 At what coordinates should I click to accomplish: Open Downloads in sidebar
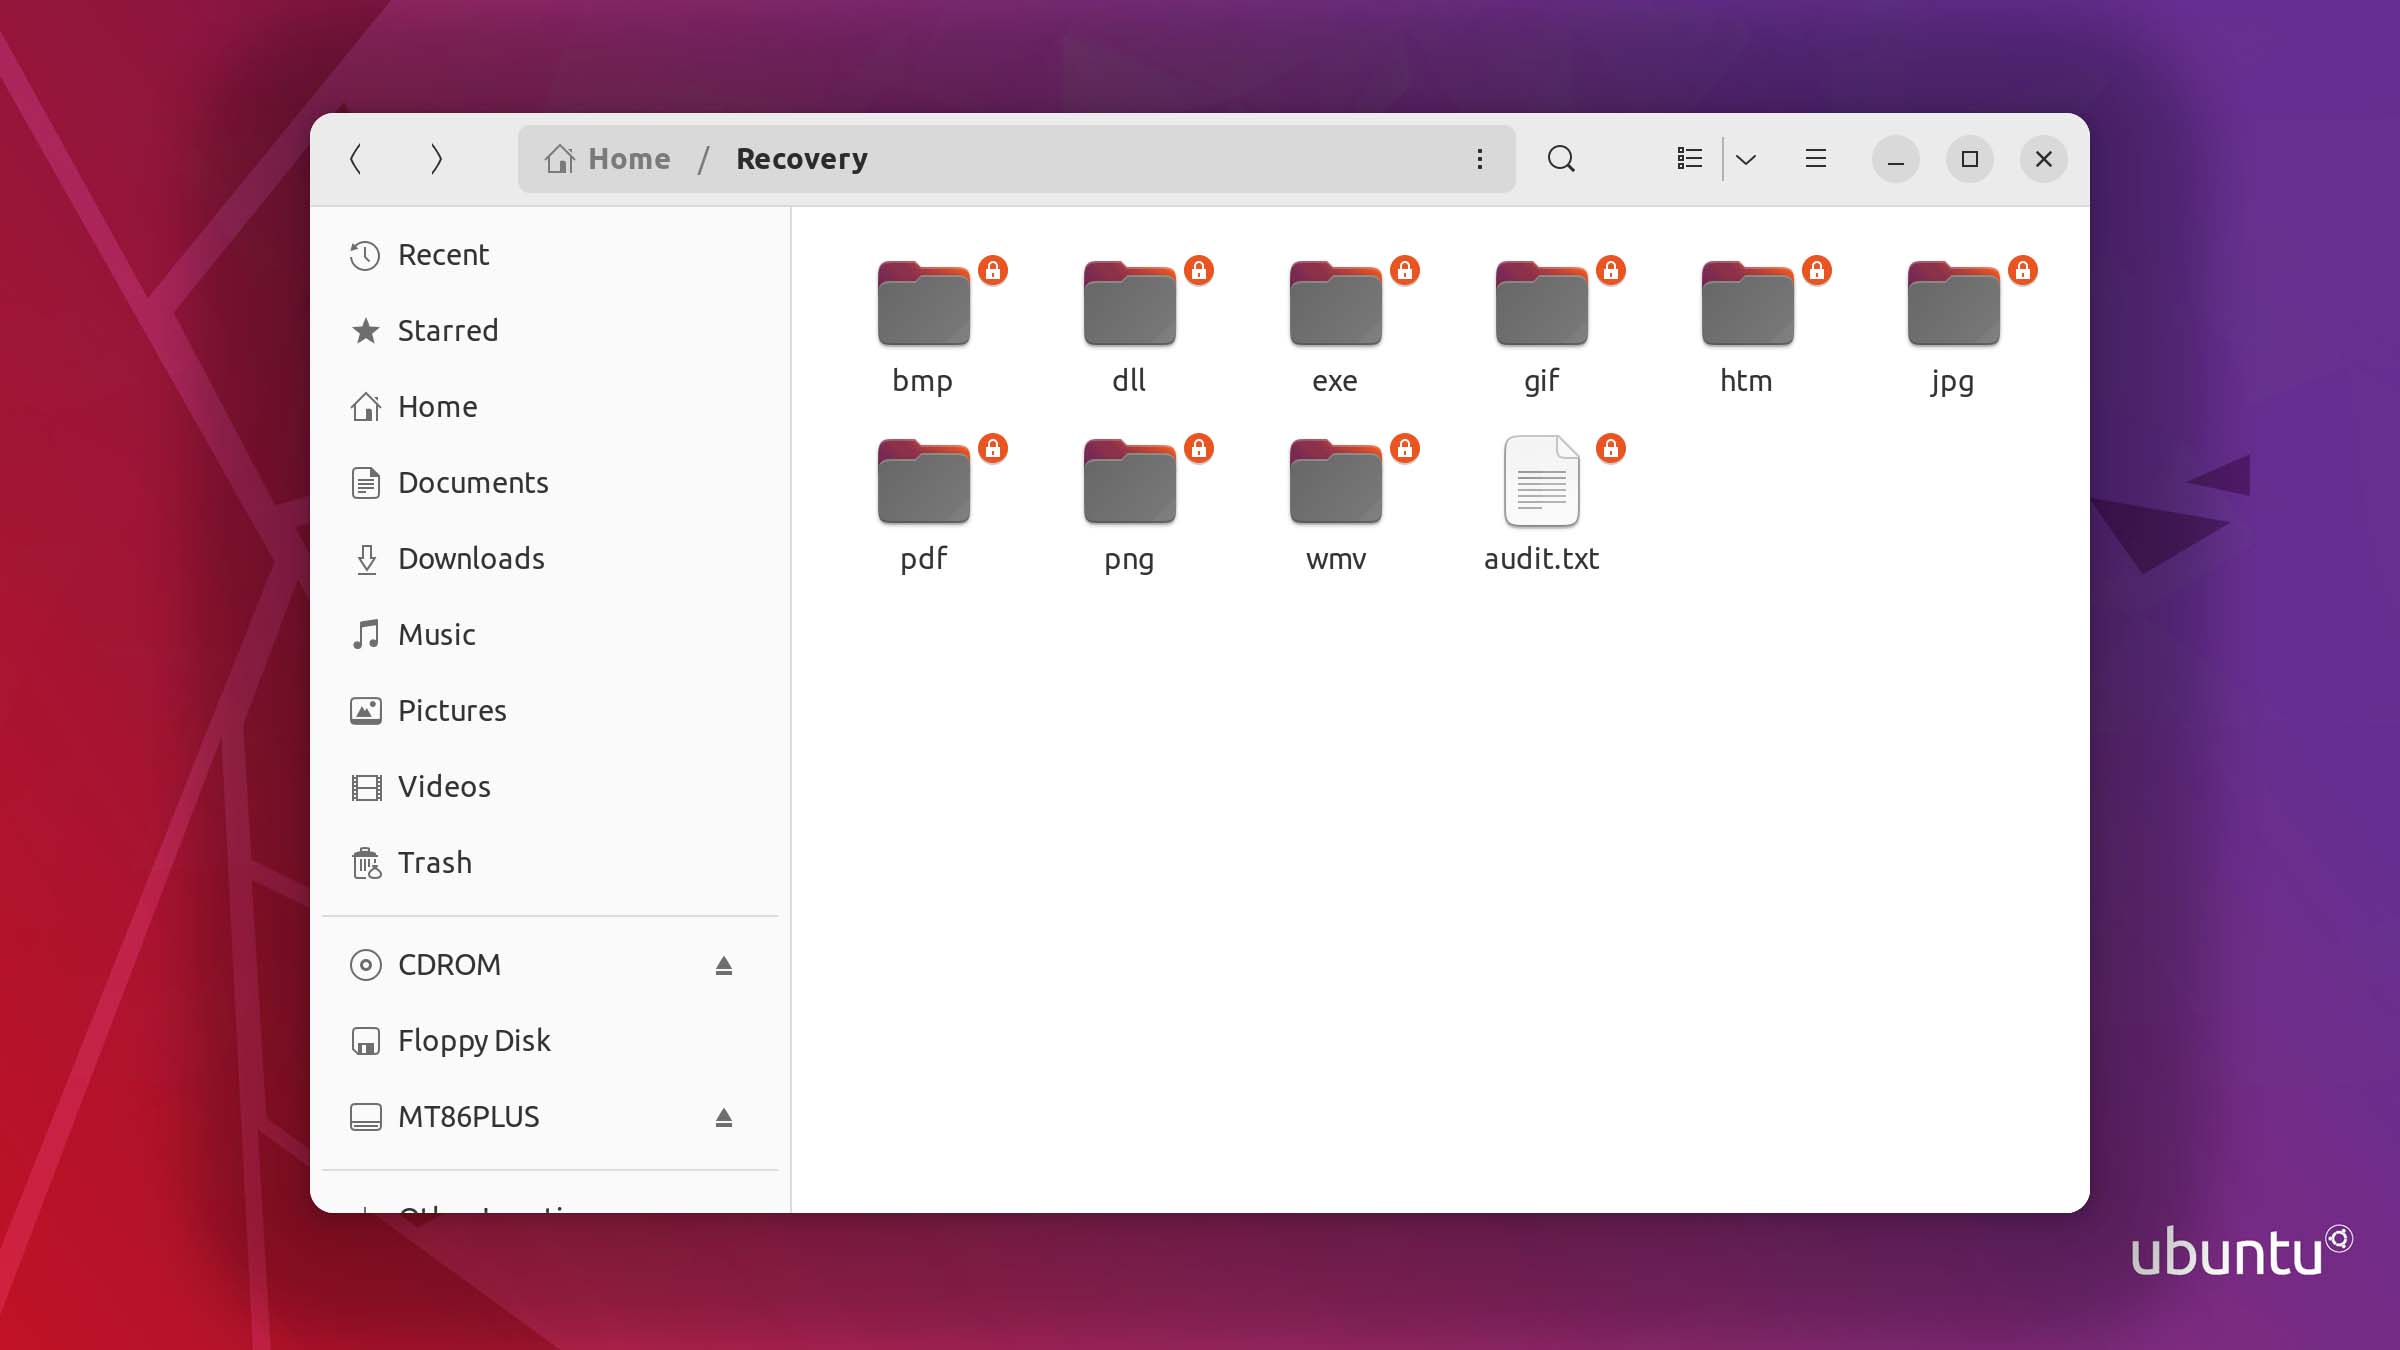tap(550, 559)
